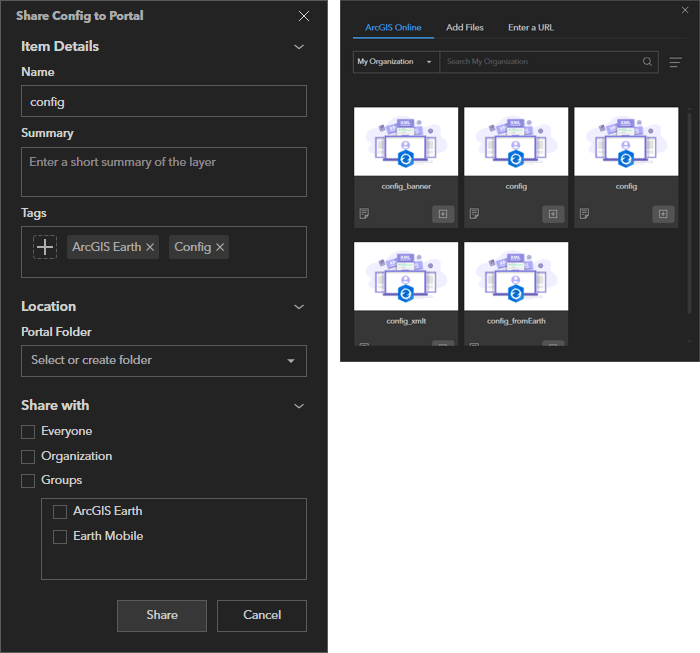Add a new tag with the plus icon
The height and width of the screenshot is (653, 700).
[45, 247]
